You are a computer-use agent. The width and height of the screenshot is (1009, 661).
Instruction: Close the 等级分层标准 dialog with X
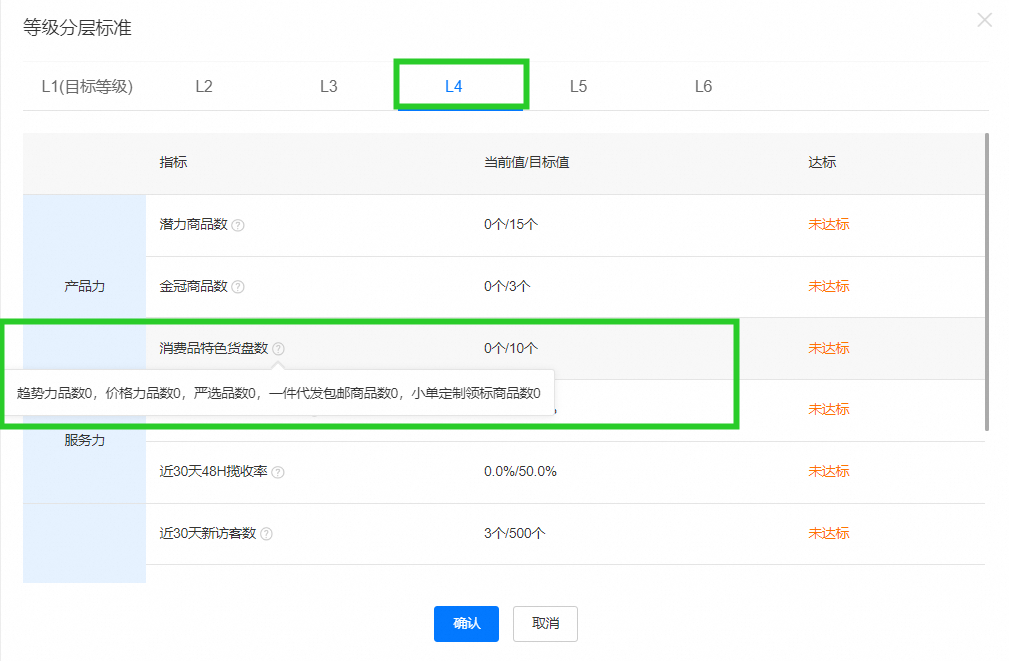[984, 20]
